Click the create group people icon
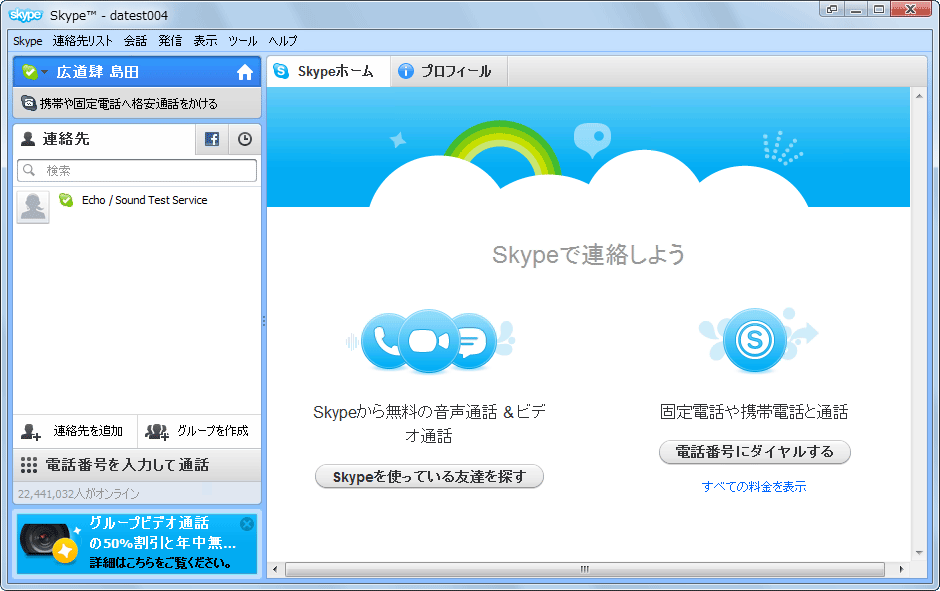The width and height of the screenshot is (940, 591). click(157, 432)
